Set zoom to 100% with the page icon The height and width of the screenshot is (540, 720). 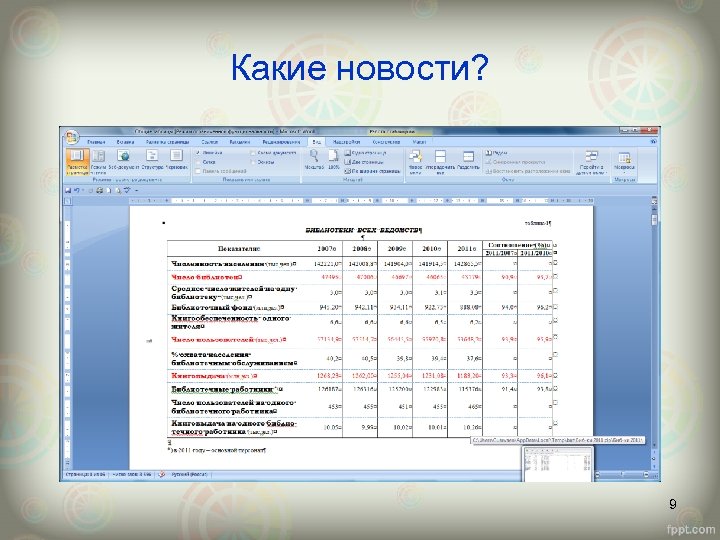tap(333, 159)
